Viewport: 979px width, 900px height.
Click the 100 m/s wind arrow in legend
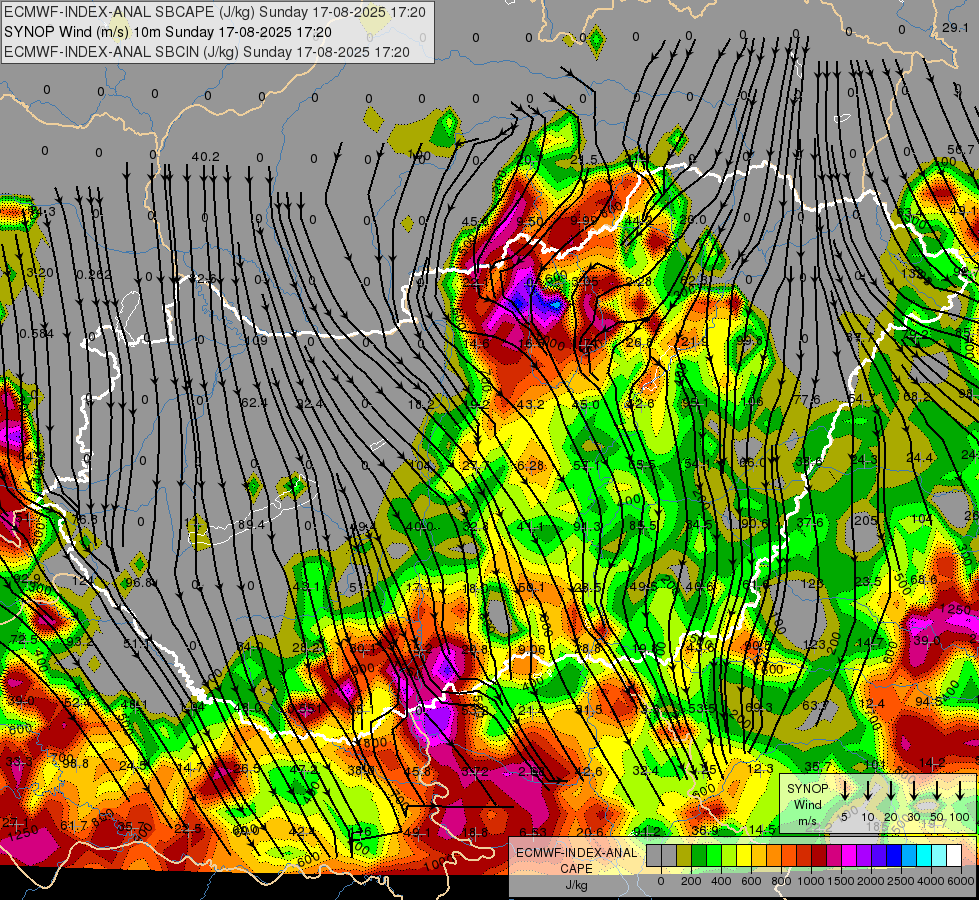[960, 789]
